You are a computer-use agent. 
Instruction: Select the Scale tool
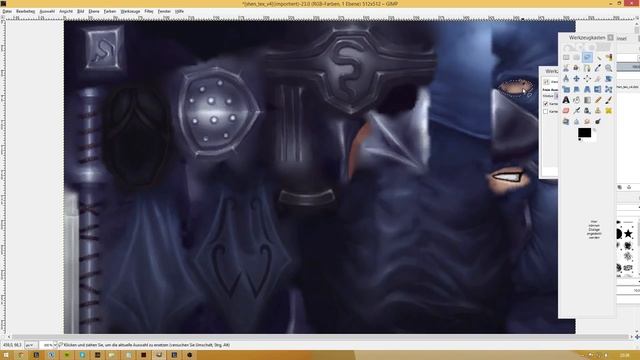tap(566, 89)
